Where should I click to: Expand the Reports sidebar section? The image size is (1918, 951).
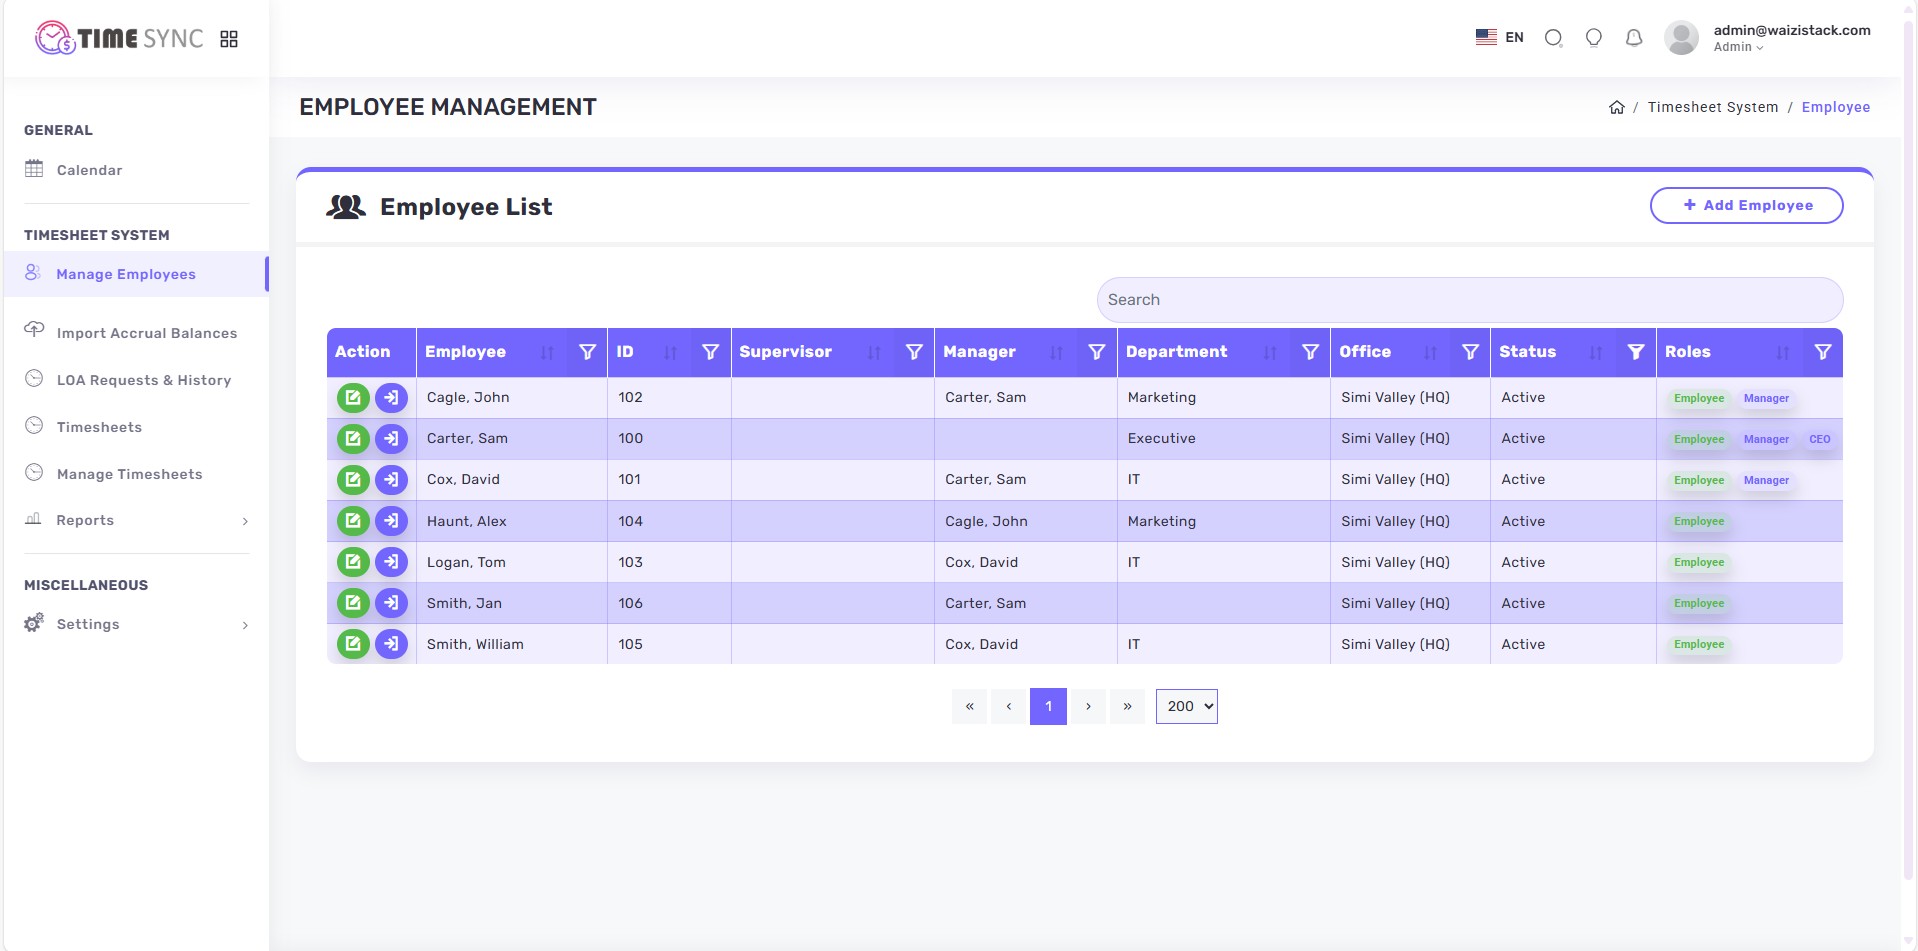pyautogui.click(x=84, y=520)
